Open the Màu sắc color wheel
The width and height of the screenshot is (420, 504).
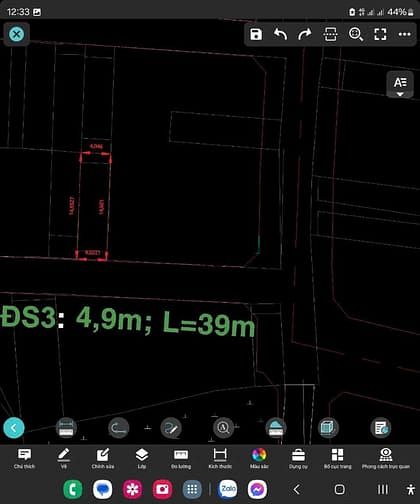click(x=259, y=459)
